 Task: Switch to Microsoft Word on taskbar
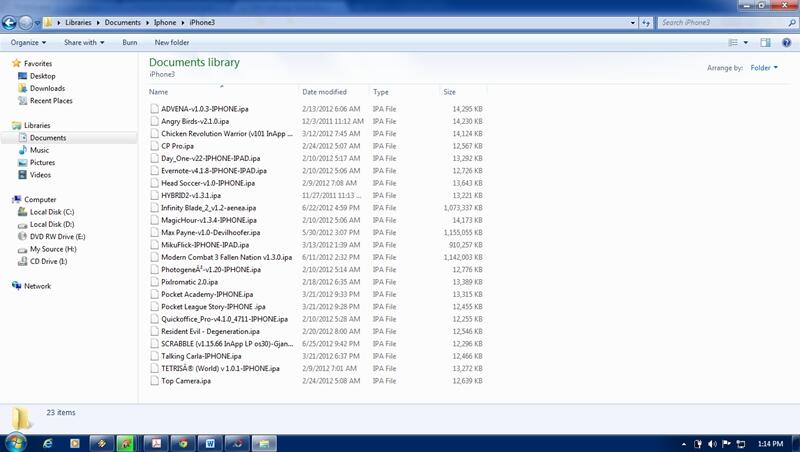pyautogui.click(x=210, y=443)
